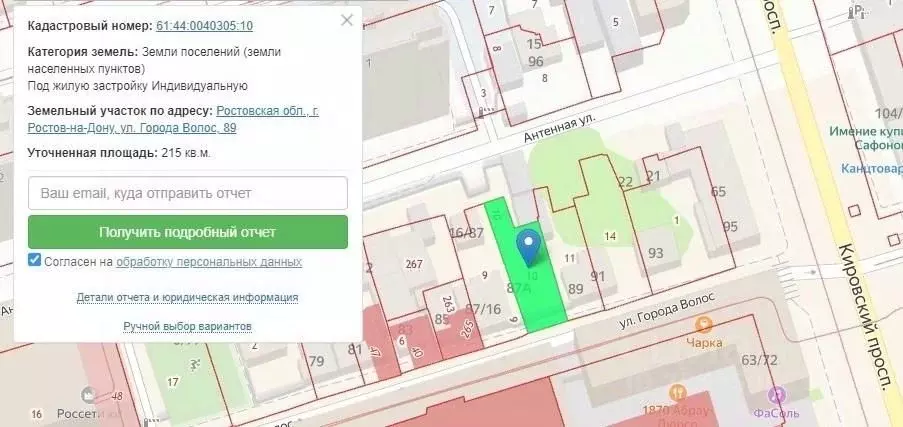The height and width of the screenshot is (427, 903).
Task: Click the email input field
Action: [188, 193]
